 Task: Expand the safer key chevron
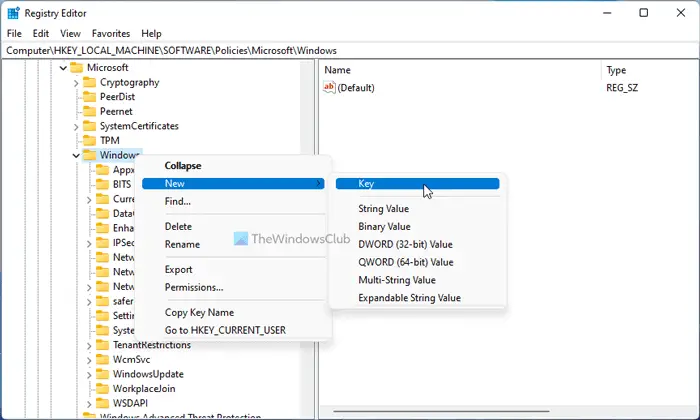(x=89, y=302)
